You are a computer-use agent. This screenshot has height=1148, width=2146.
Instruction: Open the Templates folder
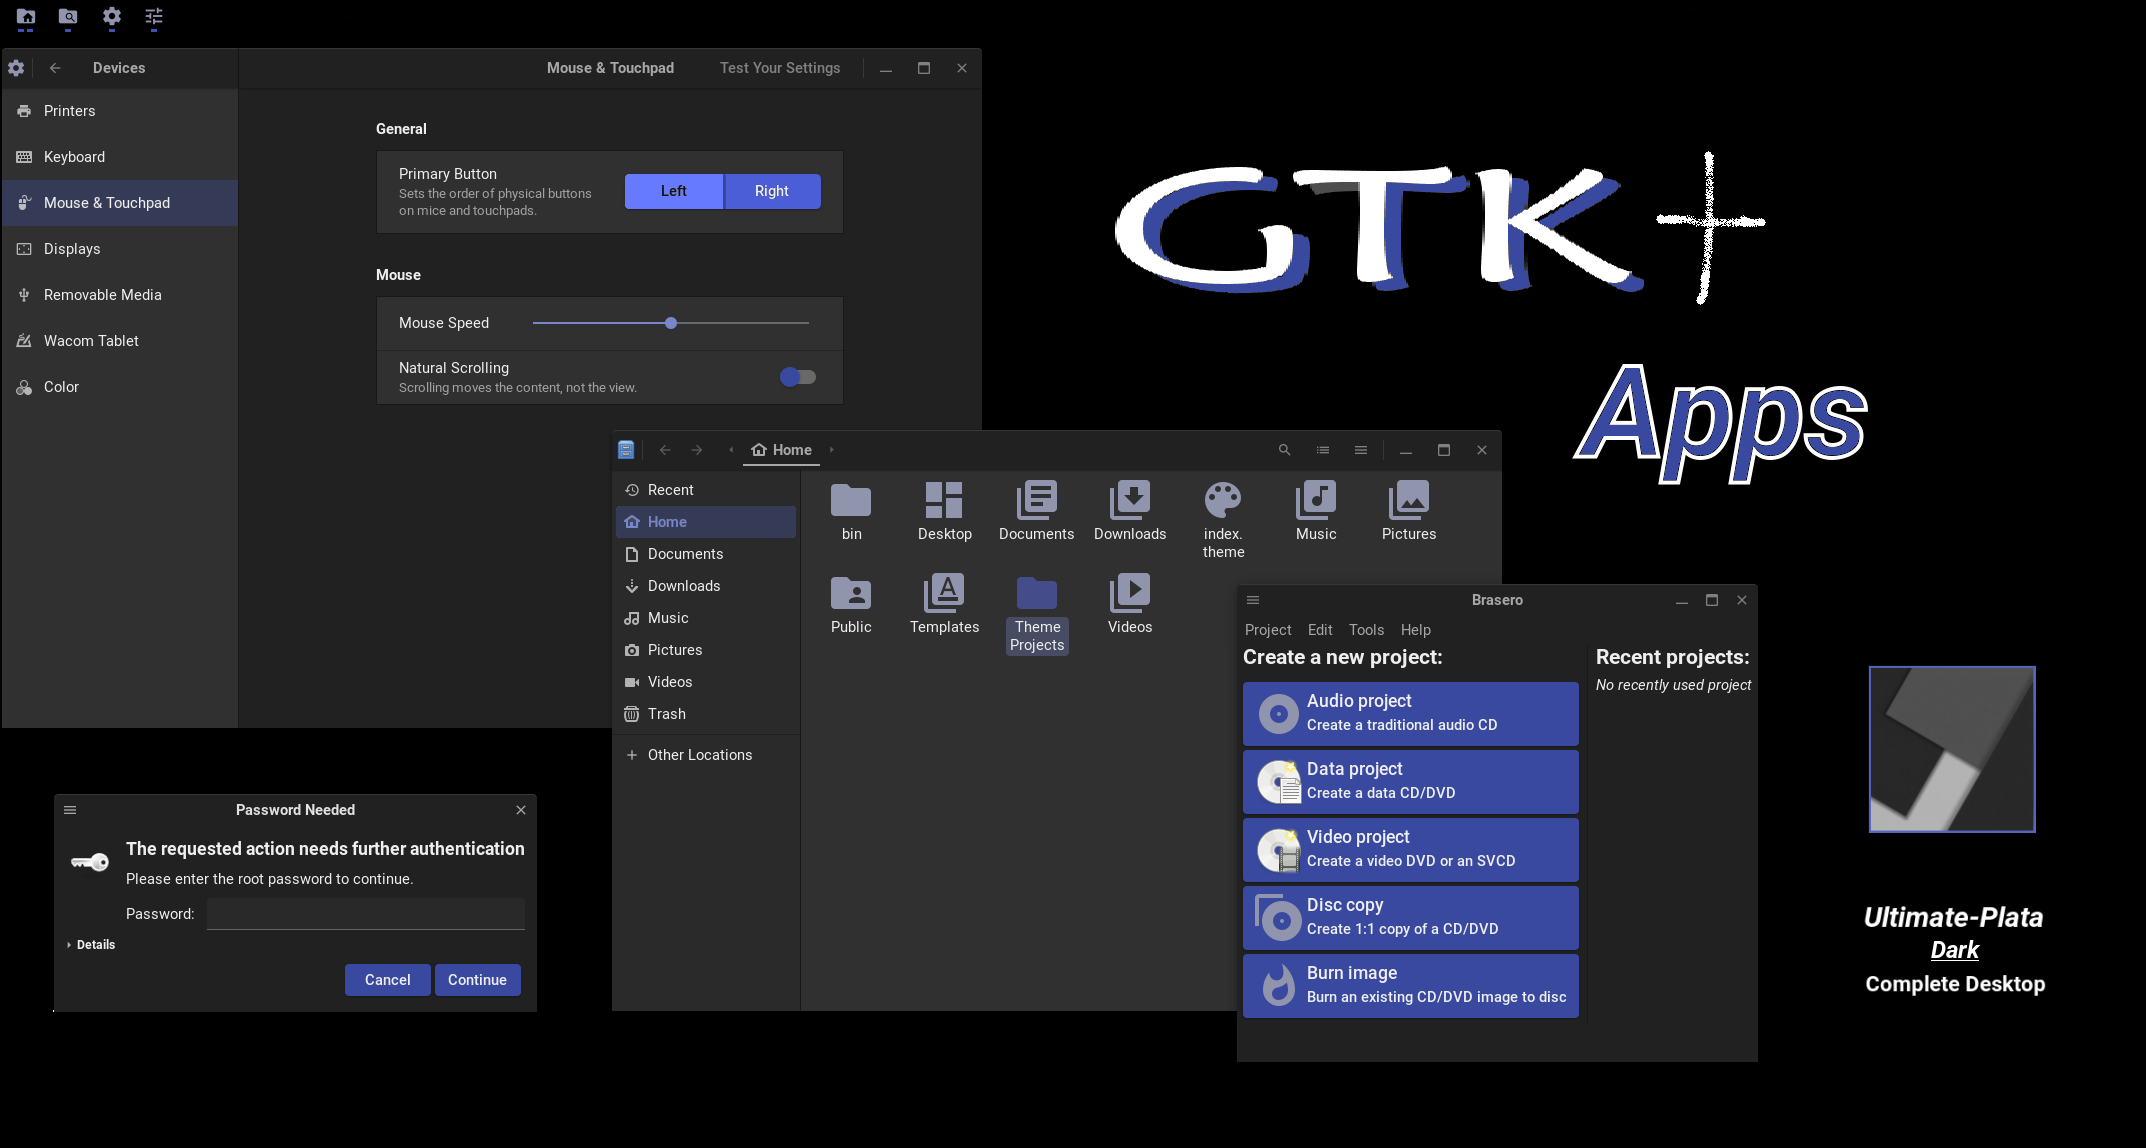(x=944, y=605)
